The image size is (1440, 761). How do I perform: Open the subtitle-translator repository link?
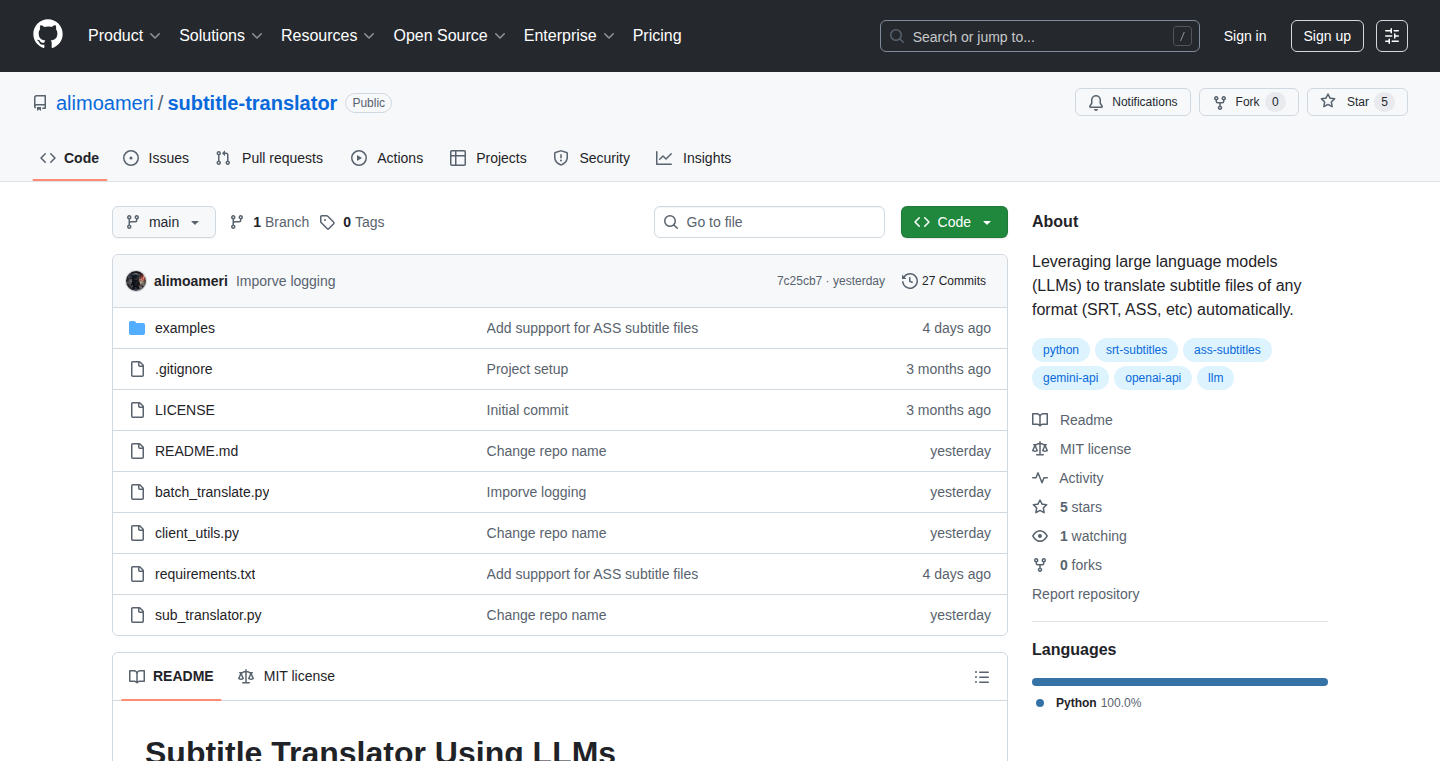[x=252, y=103]
